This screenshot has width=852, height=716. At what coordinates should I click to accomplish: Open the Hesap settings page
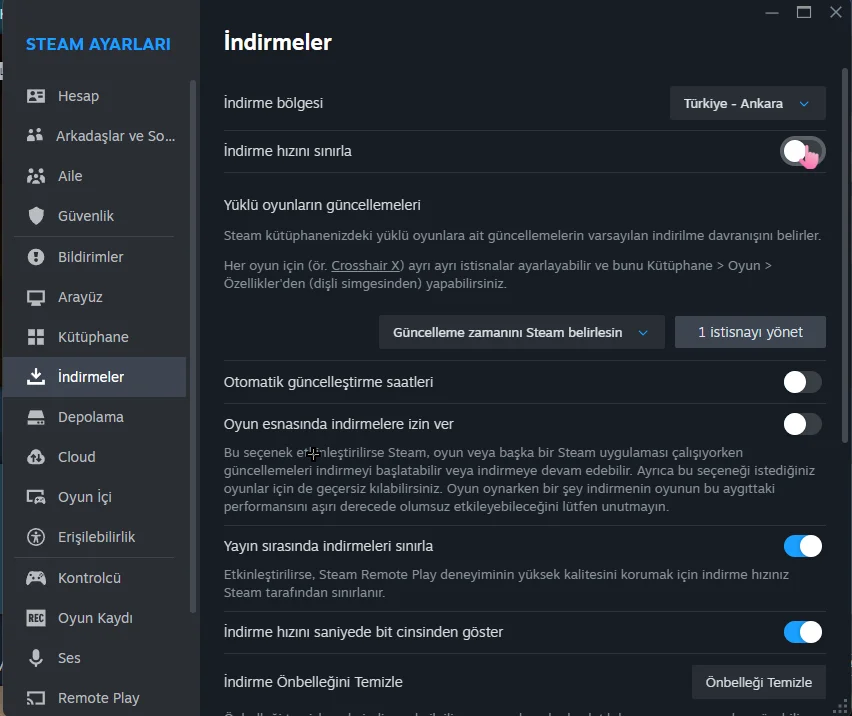point(95,96)
